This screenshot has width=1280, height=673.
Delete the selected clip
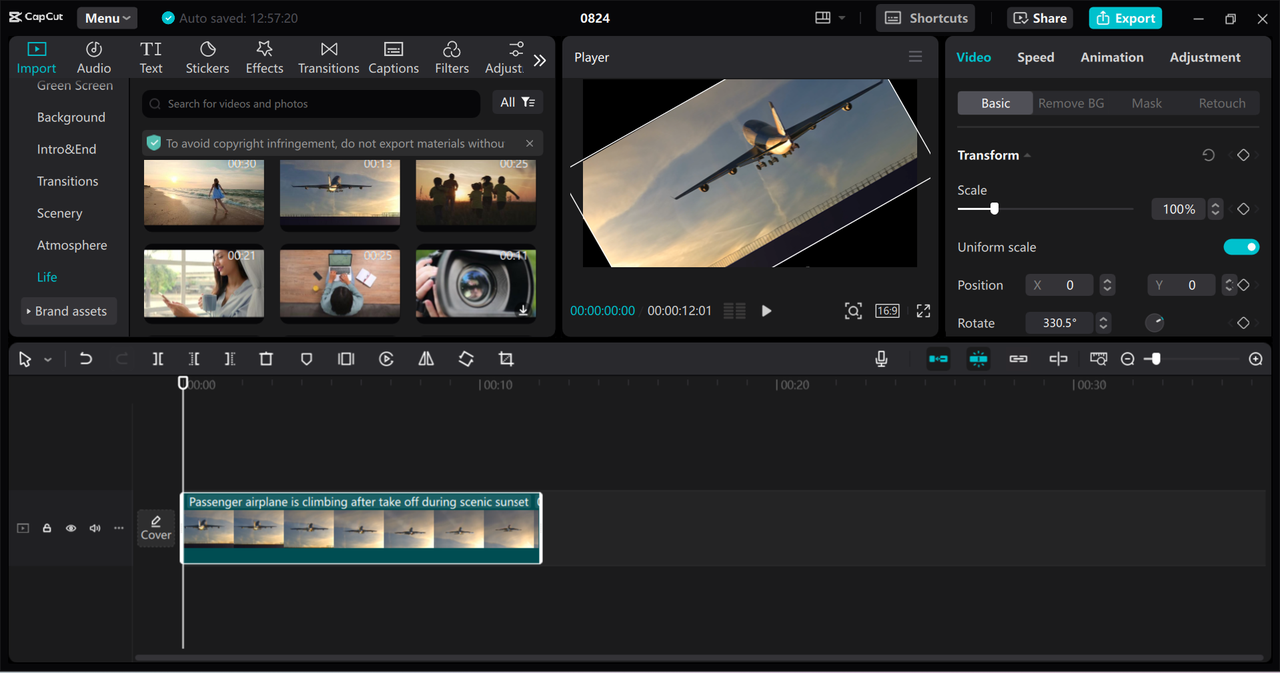click(266, 359)
